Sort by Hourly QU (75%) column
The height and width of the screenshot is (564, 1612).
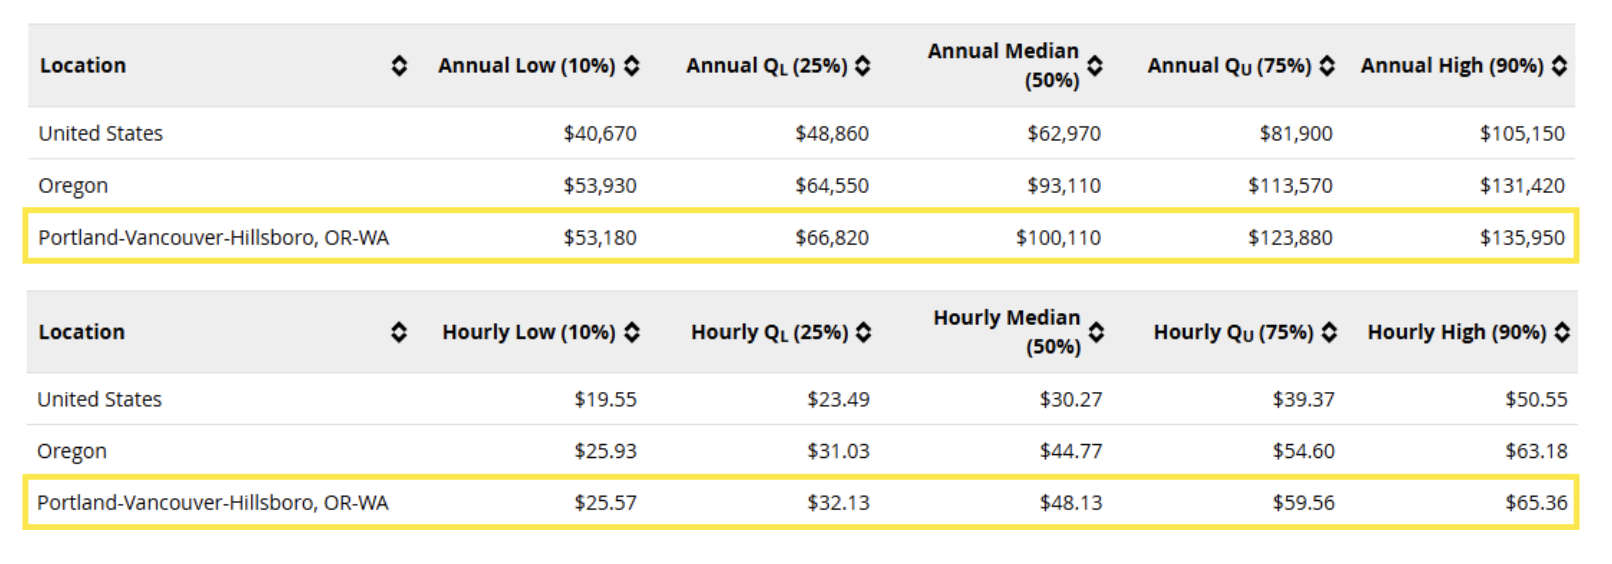pyautogui.click(x=1329, y=333)
